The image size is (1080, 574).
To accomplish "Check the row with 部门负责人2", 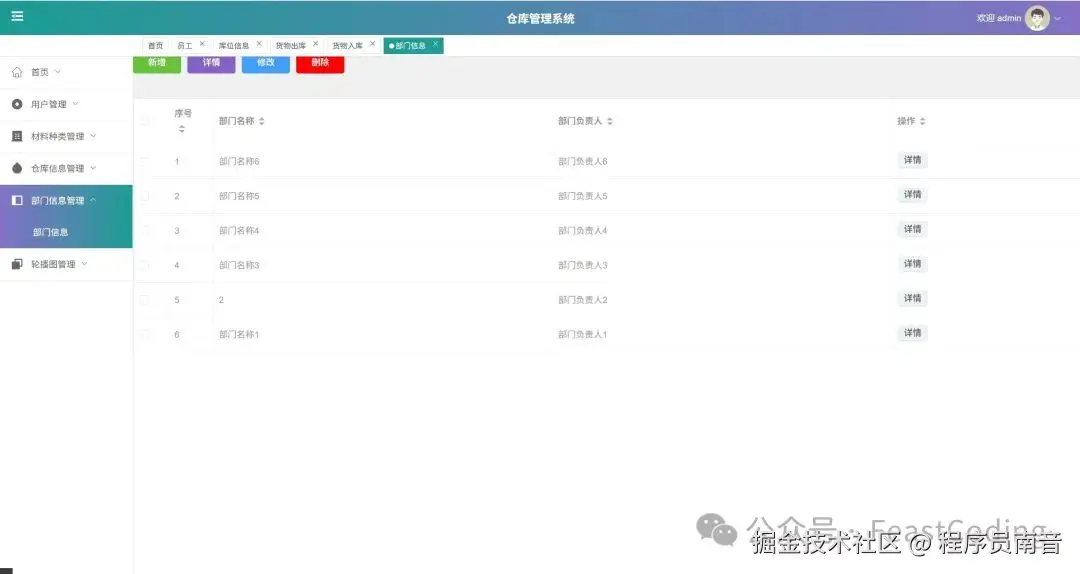I will 145,300.
